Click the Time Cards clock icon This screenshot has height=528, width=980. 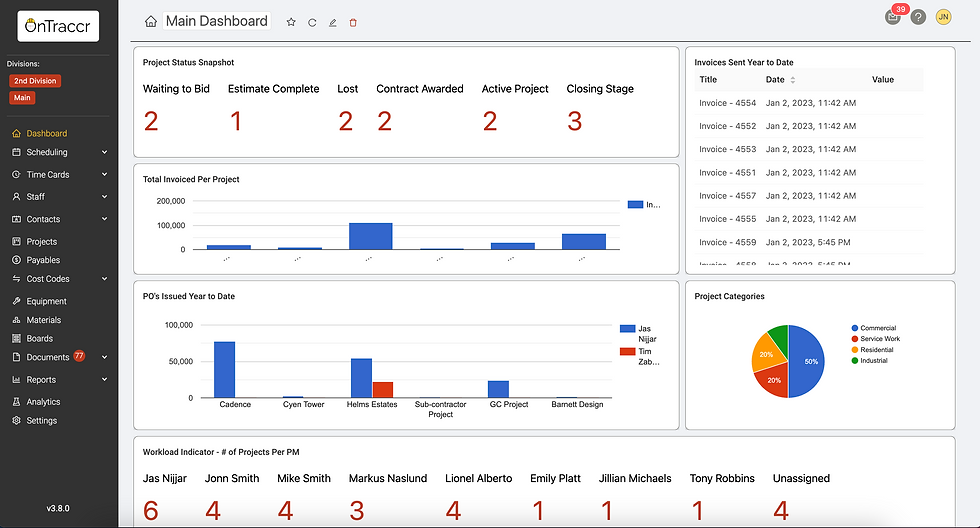pos(16,175)
